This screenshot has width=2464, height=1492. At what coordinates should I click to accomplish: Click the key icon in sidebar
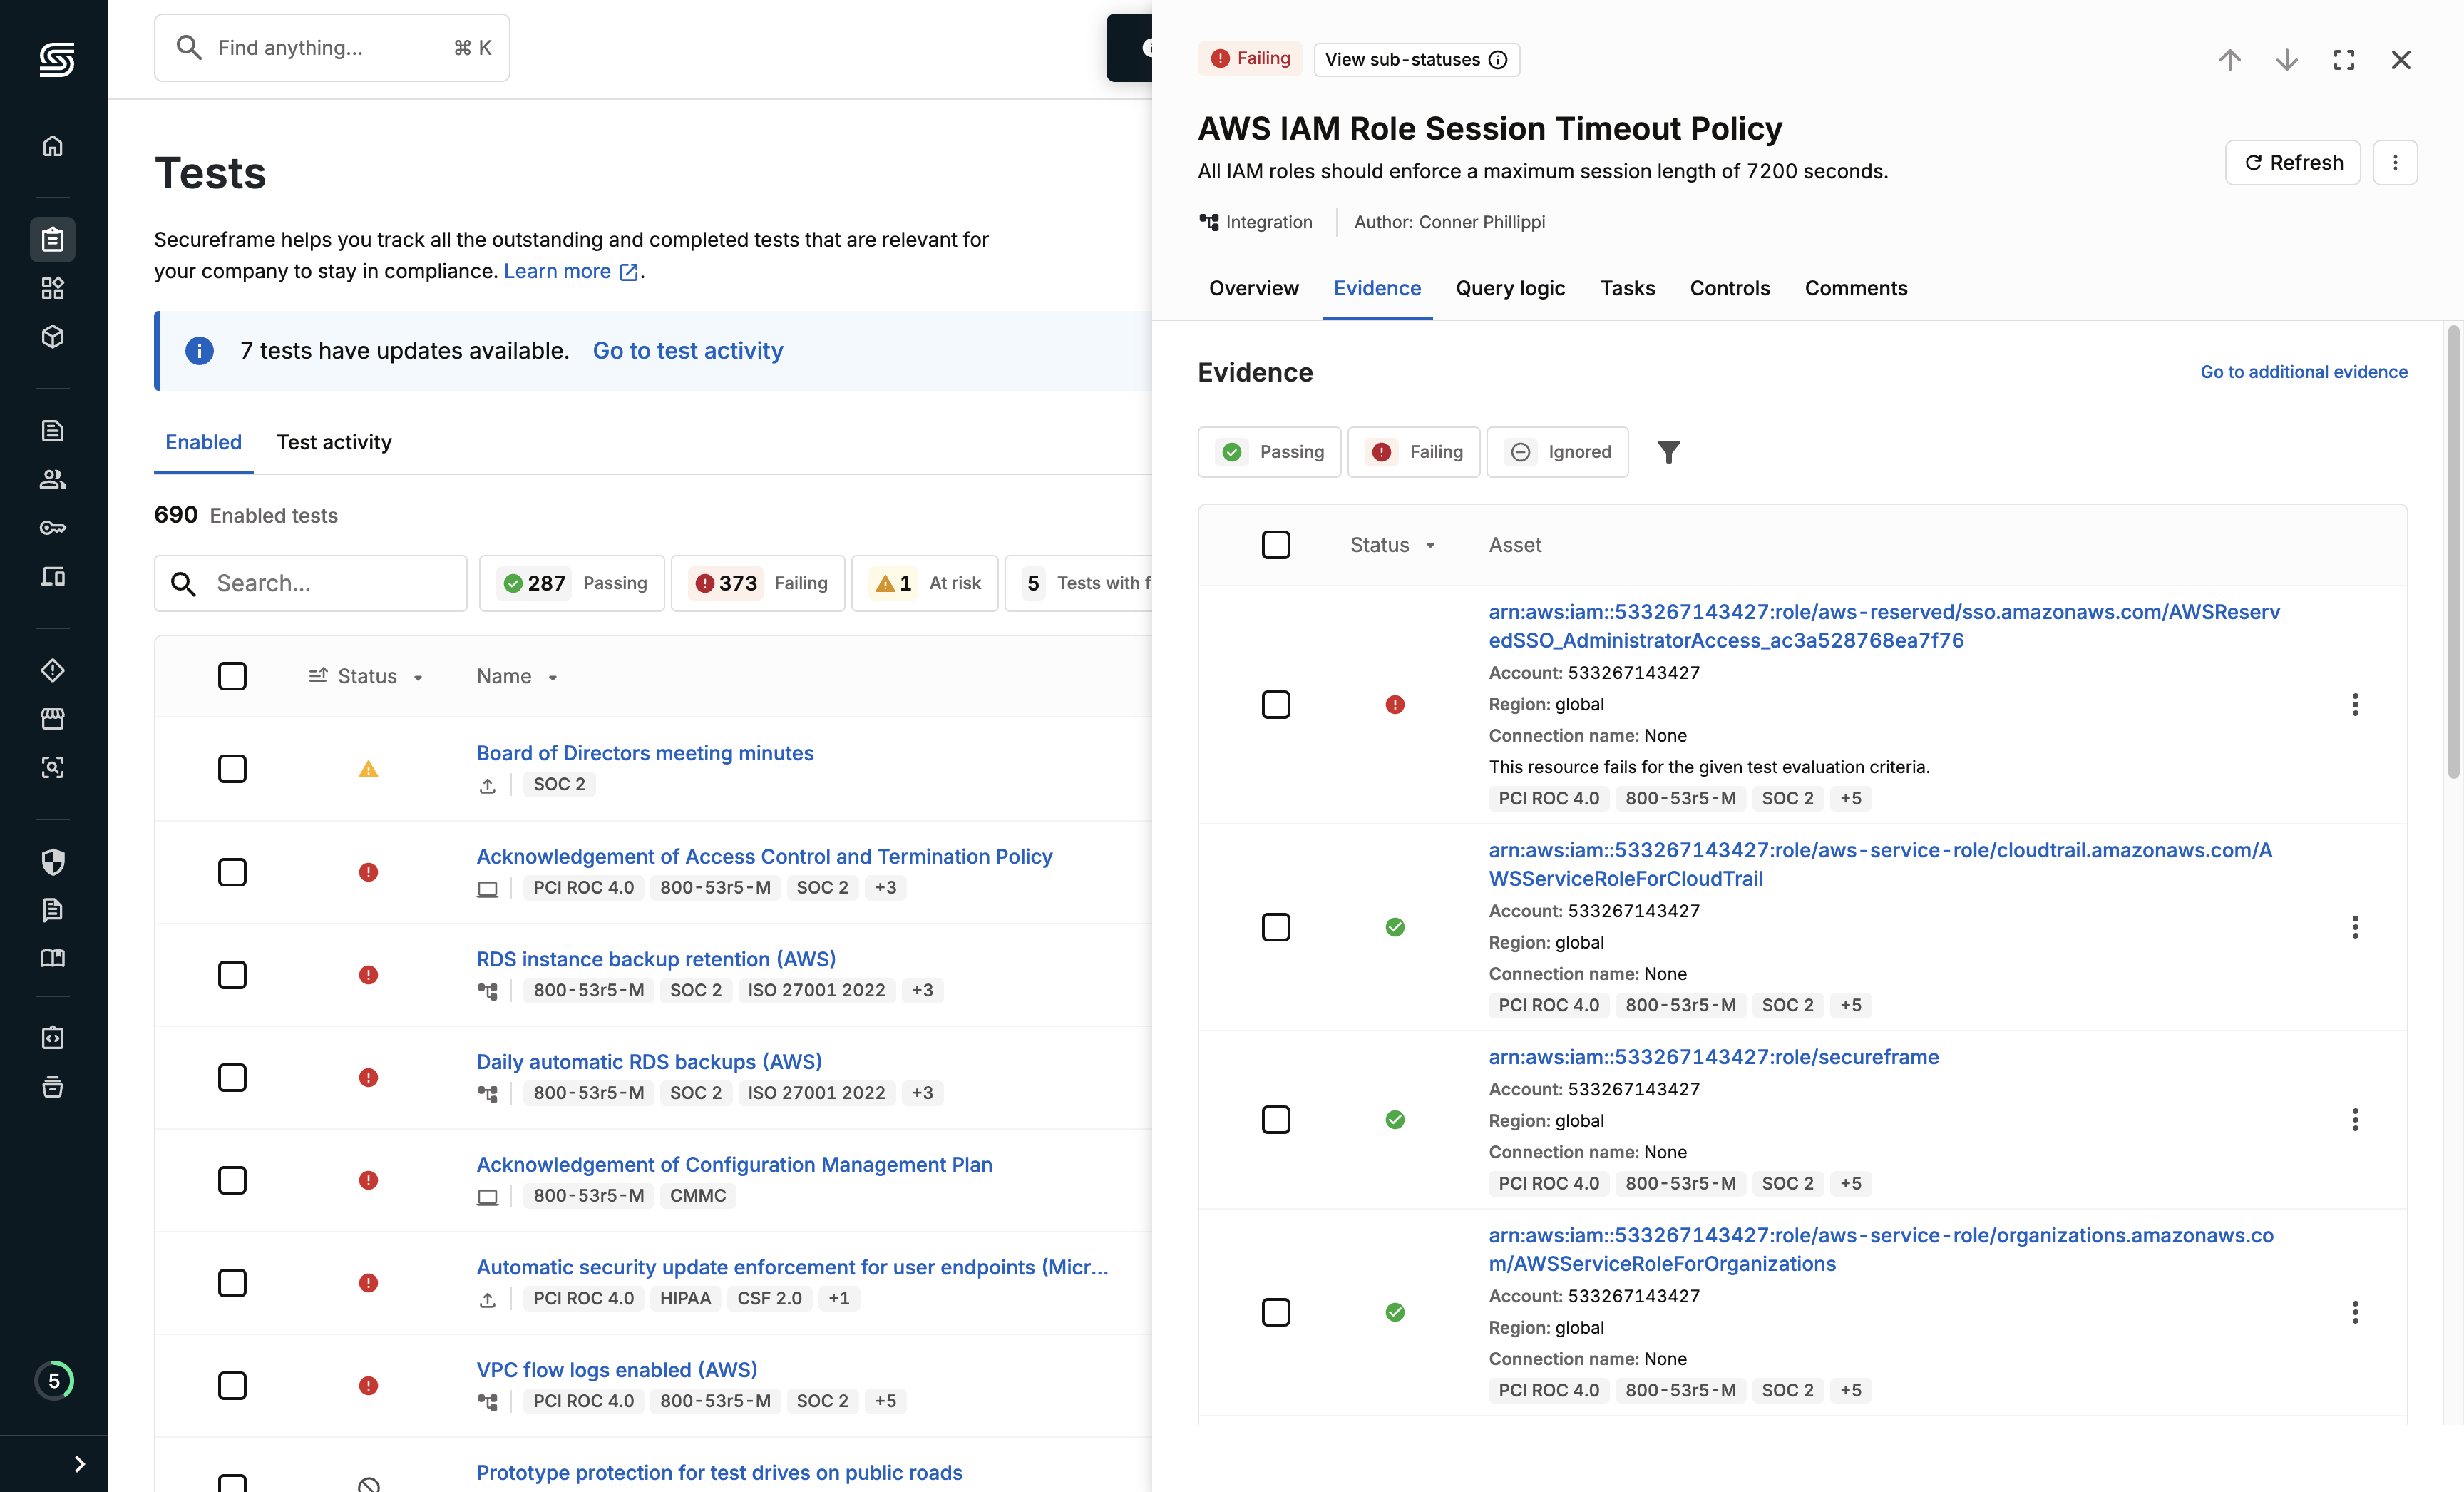click(x=53, y=528)
